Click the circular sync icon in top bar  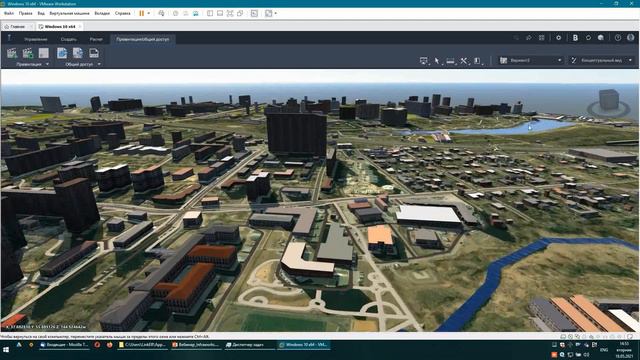click(588, 38)
